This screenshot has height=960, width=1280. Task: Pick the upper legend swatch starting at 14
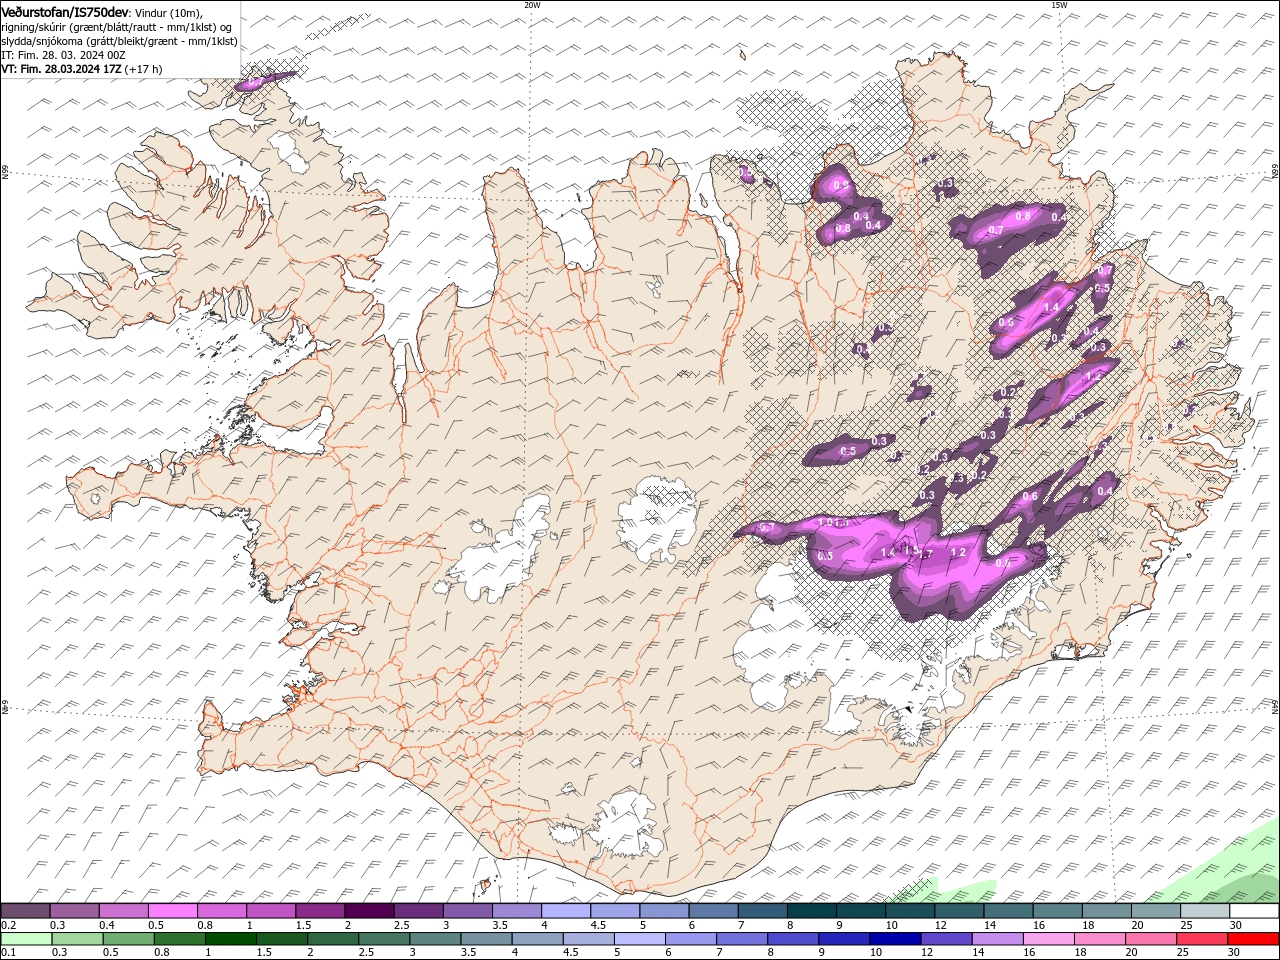pos(1008,911)
